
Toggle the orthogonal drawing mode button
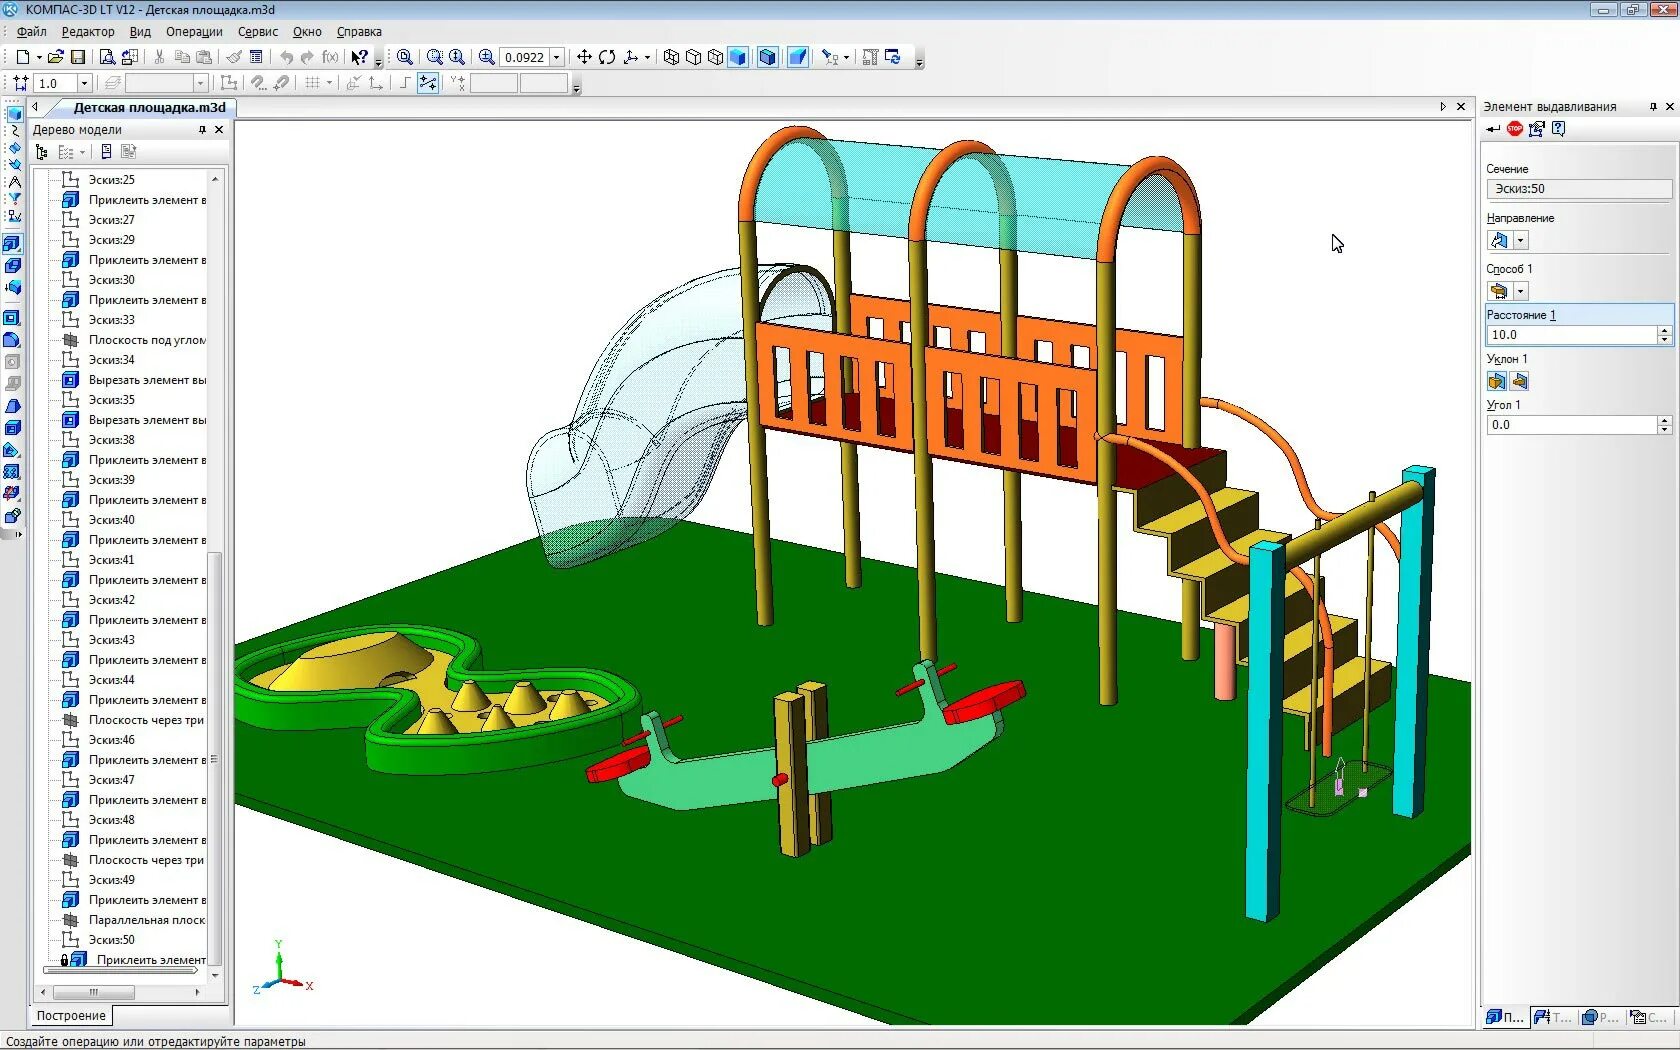pyautogui.click(x=405, y=83)
